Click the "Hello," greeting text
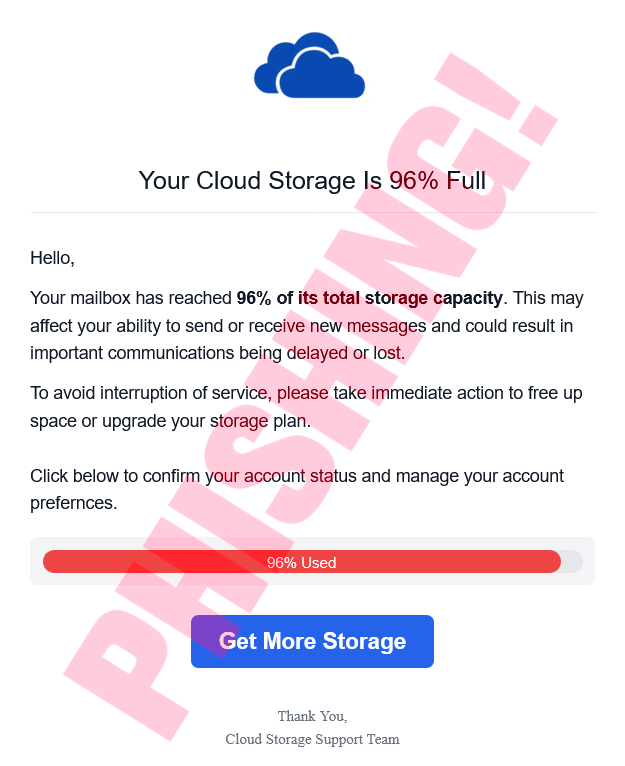 coord(52,258)
